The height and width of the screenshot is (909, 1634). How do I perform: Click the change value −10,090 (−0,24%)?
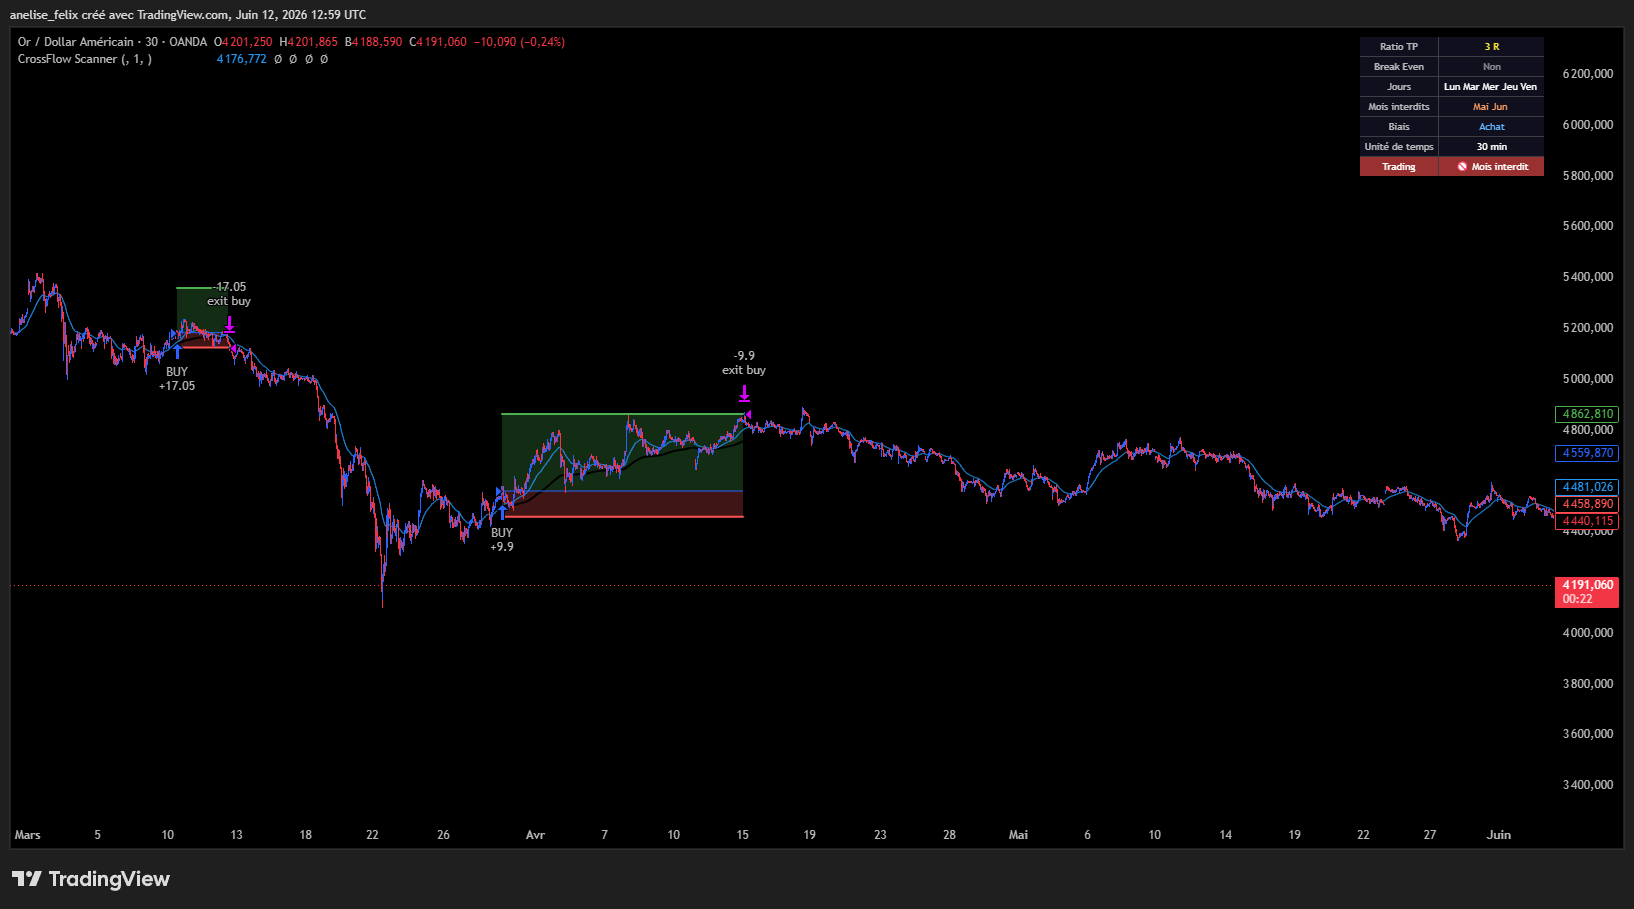click(x=519, y=42)
